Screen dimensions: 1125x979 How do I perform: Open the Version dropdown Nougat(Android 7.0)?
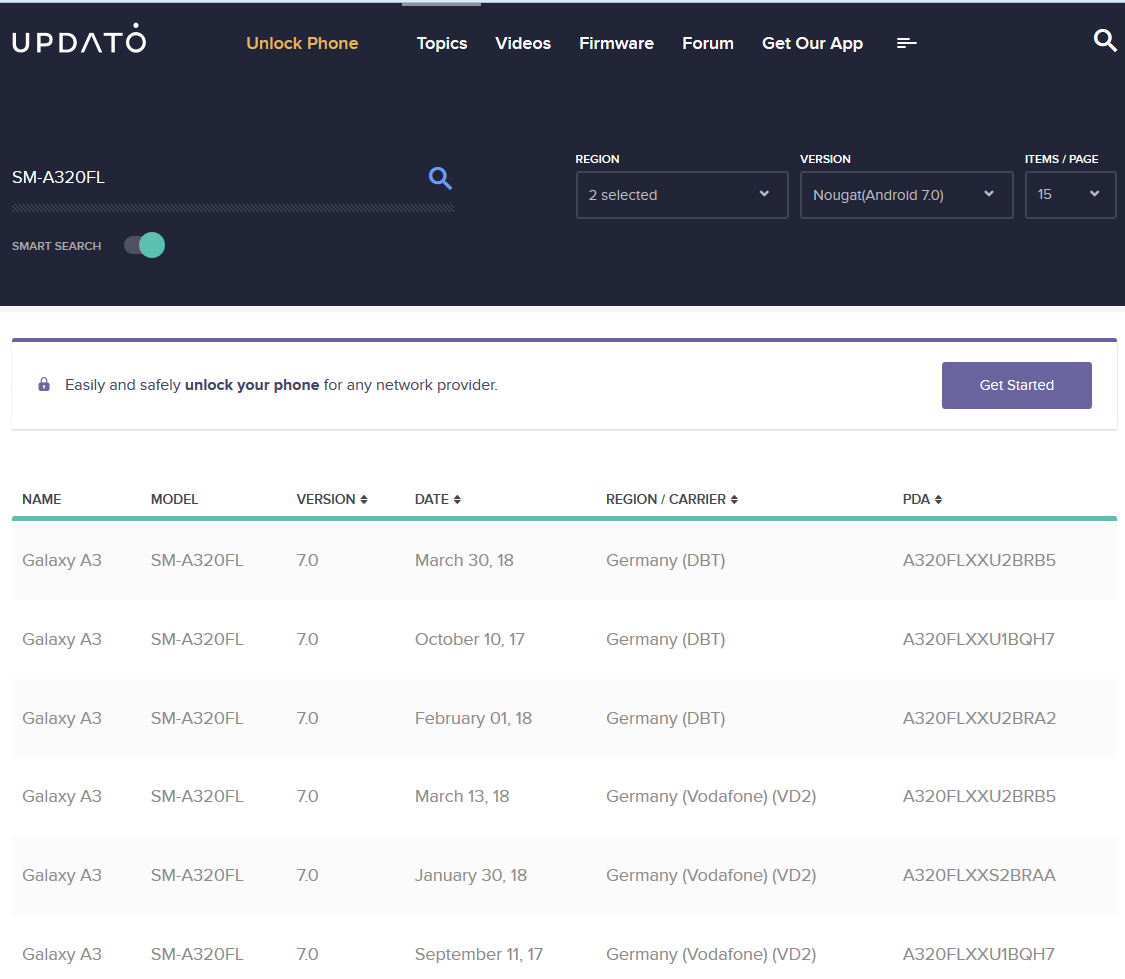[906, 194]
